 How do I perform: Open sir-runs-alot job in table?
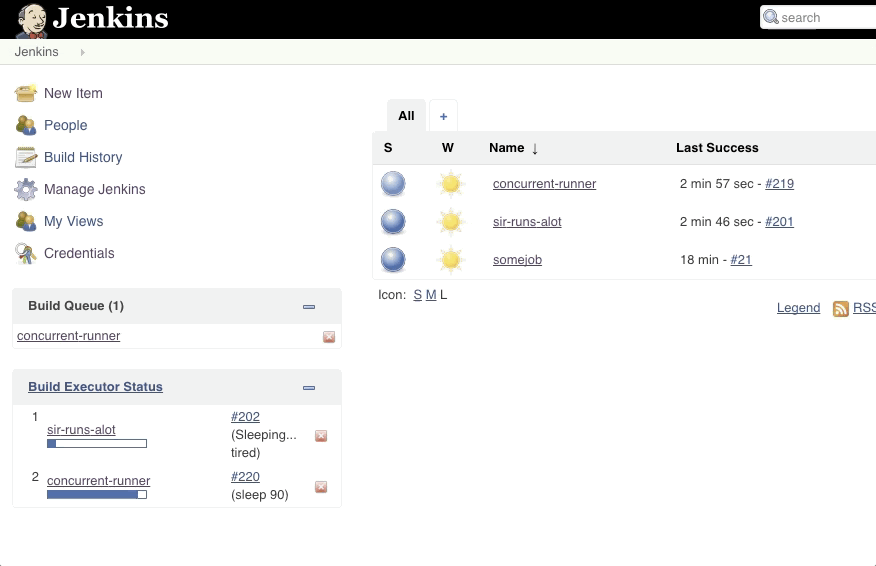[527, 222]
